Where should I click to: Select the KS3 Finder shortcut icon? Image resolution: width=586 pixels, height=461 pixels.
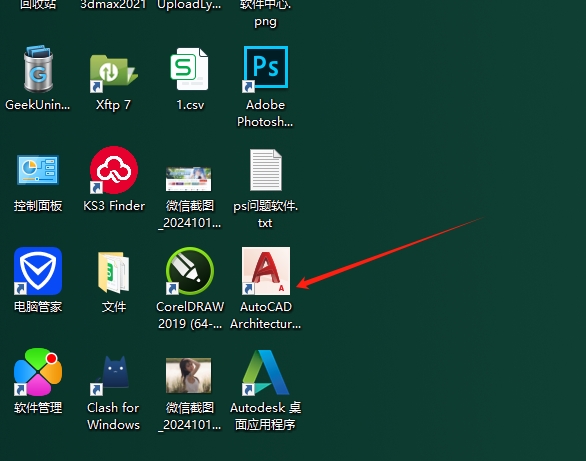pos(114,170)
